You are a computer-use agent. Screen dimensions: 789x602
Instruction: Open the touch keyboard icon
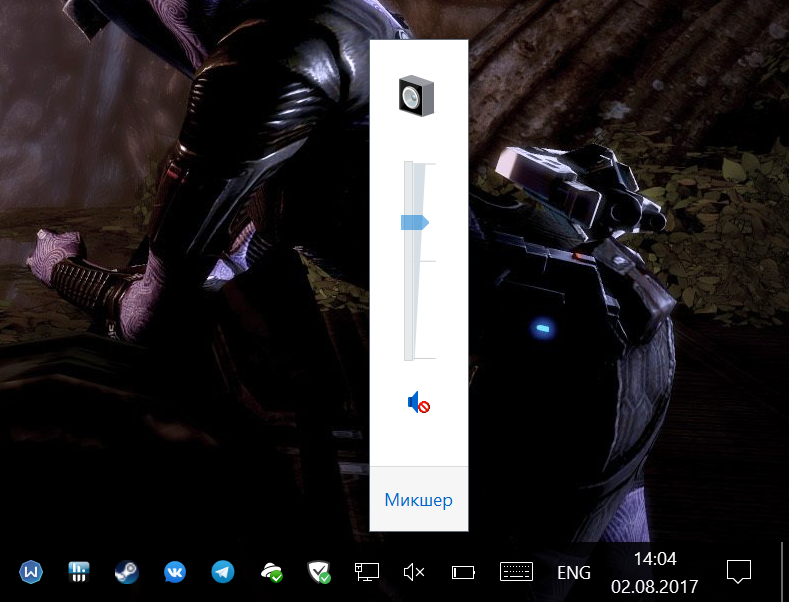[516, 572]
